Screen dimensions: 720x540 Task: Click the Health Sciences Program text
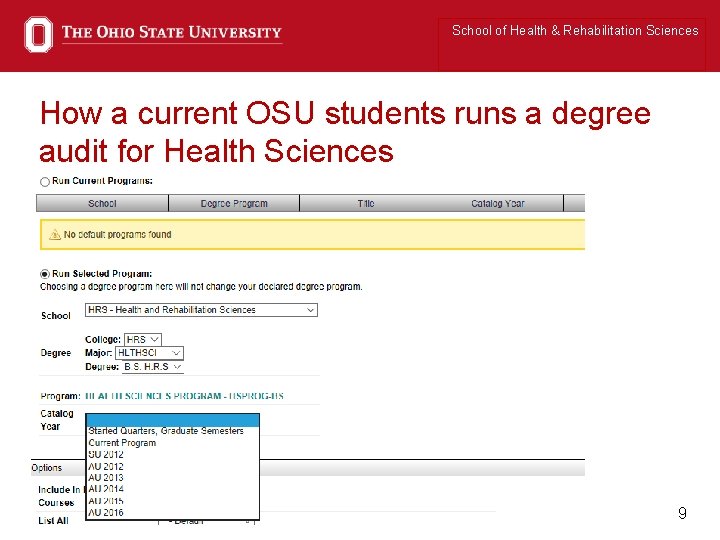click(x=184, y=396)
